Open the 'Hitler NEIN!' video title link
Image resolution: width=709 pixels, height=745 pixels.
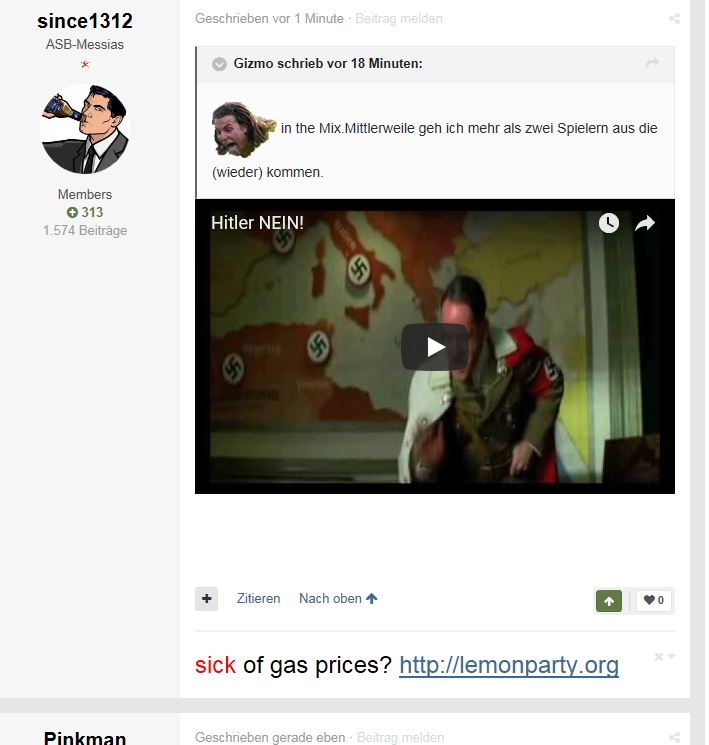tap(257, 223)
